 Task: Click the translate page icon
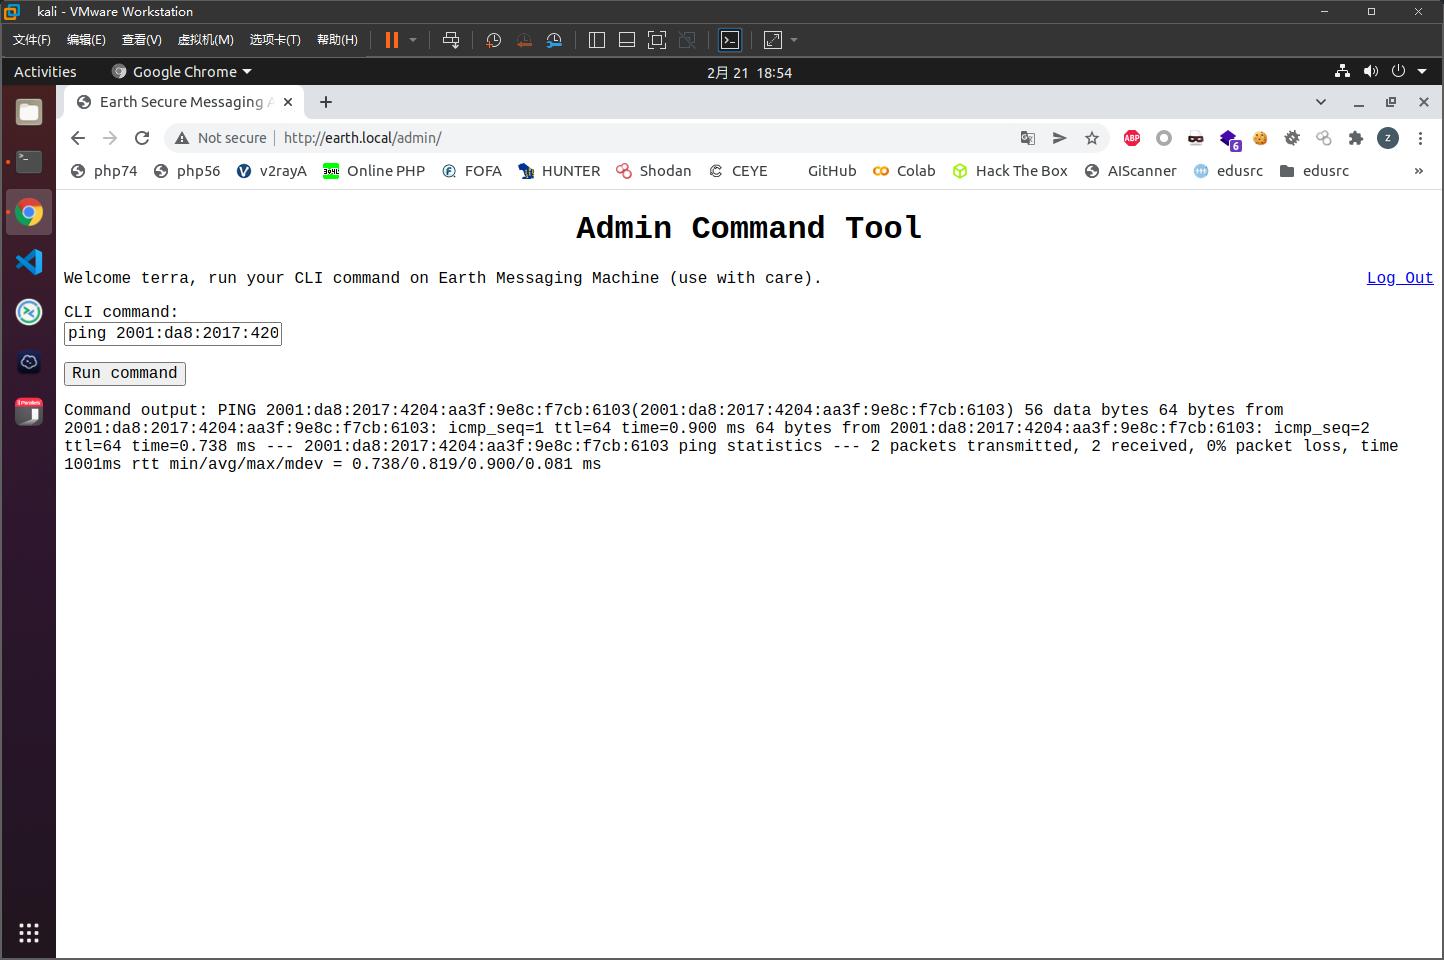1028,138
